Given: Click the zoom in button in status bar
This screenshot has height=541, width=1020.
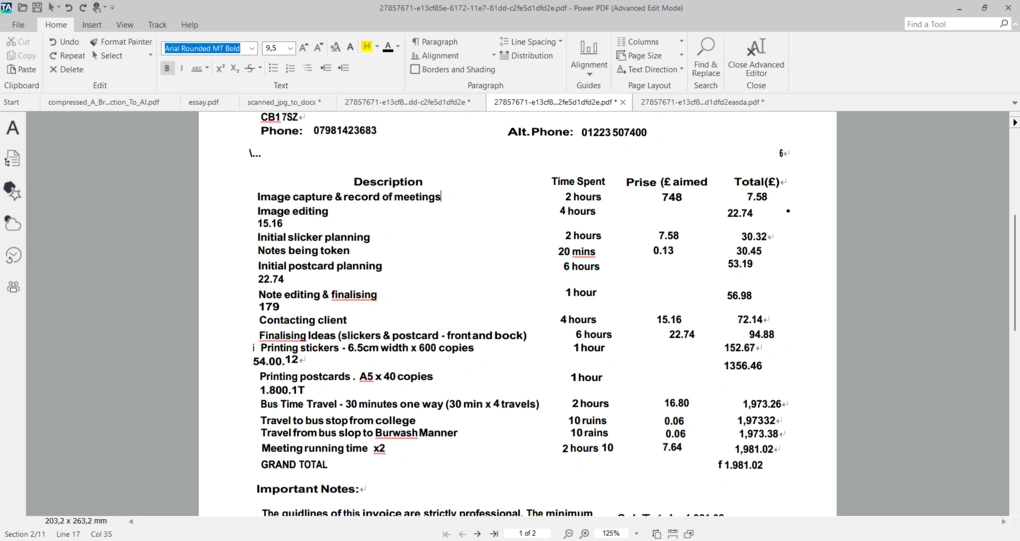Looking at the screenshot, I should [584, 533].
